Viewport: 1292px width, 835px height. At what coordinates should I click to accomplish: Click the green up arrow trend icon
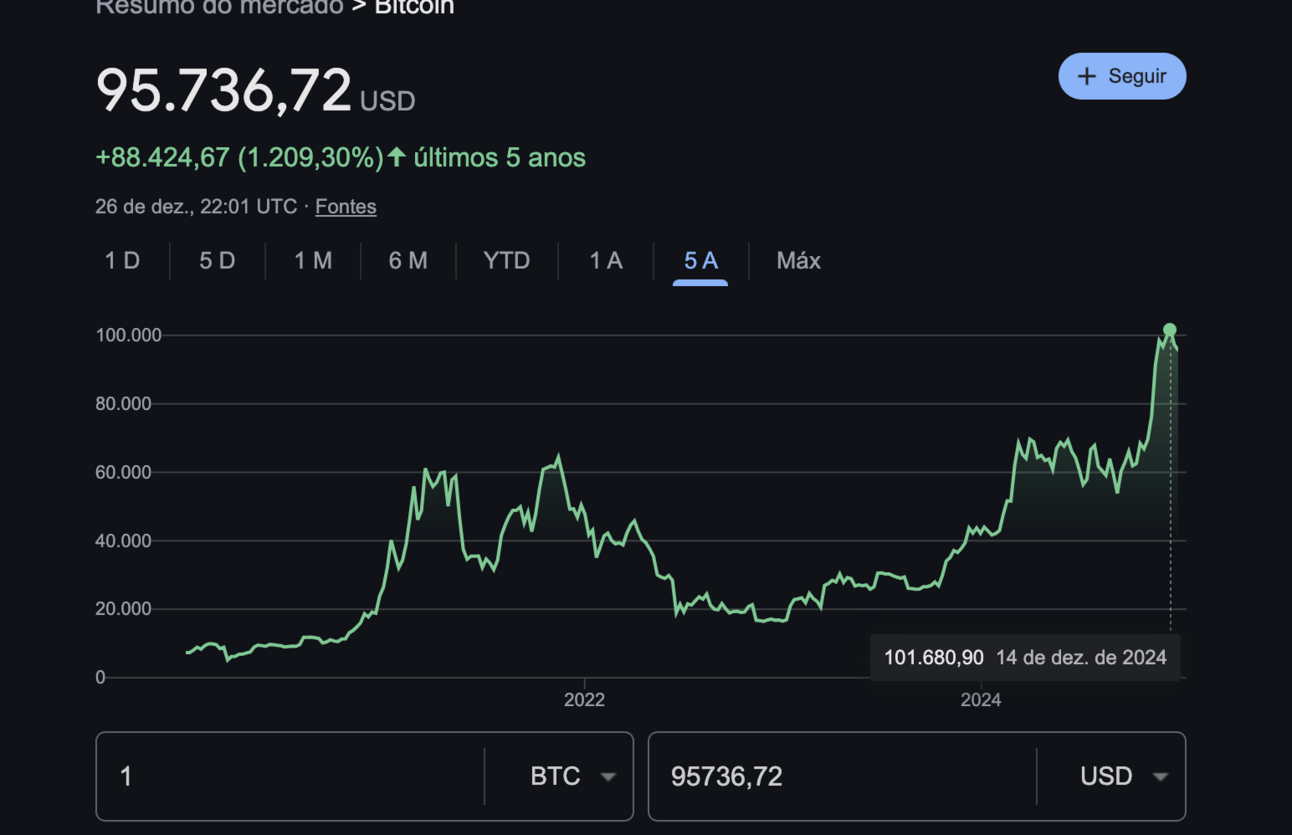pos(397,157)
